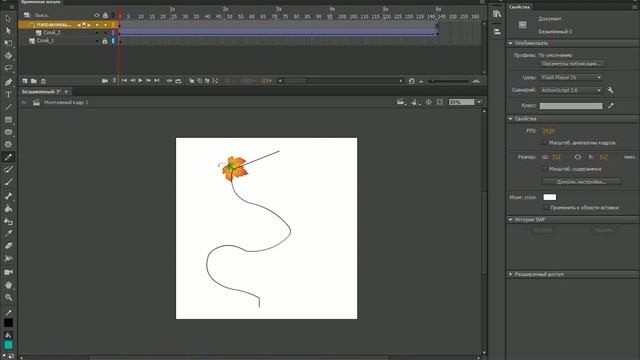
Task: Select the Bone tool
Action: tap(8, 196)
